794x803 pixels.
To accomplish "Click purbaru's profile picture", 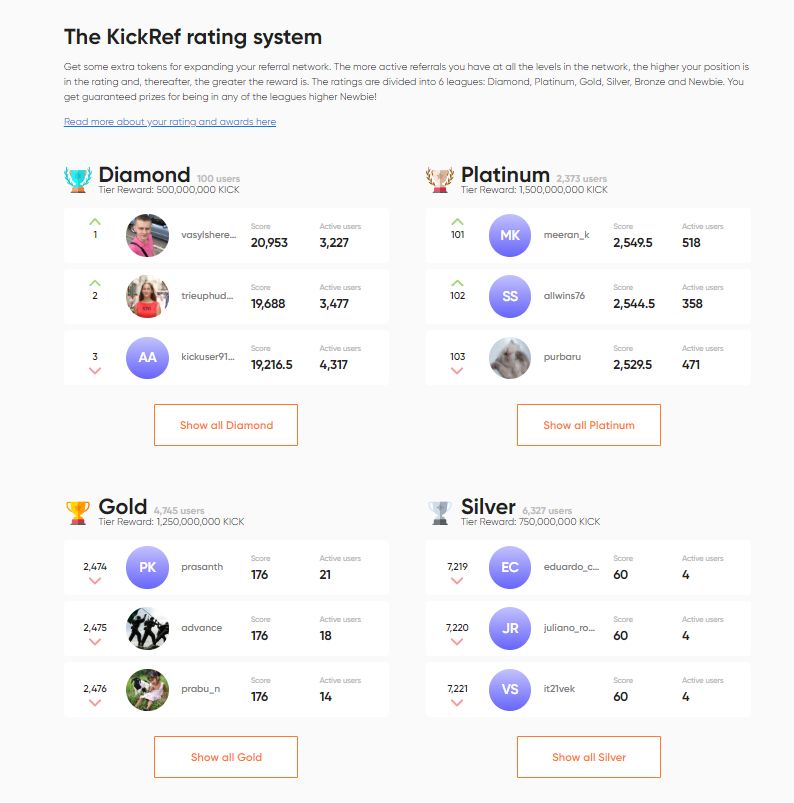I will click(510, 357).
